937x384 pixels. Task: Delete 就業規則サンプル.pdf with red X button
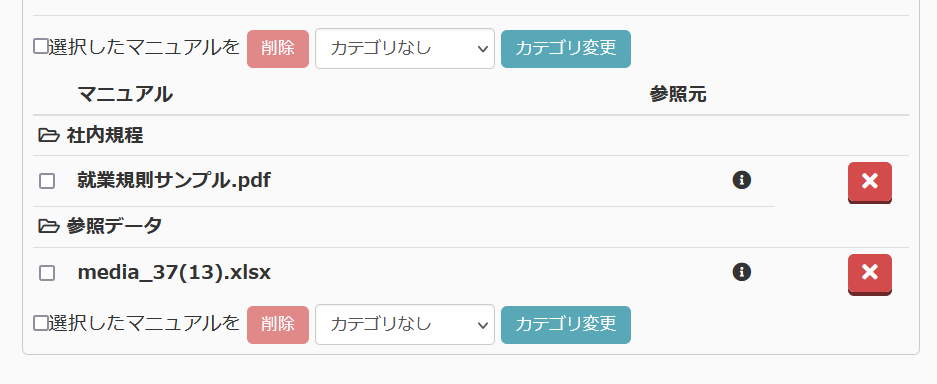pos(869,182)
